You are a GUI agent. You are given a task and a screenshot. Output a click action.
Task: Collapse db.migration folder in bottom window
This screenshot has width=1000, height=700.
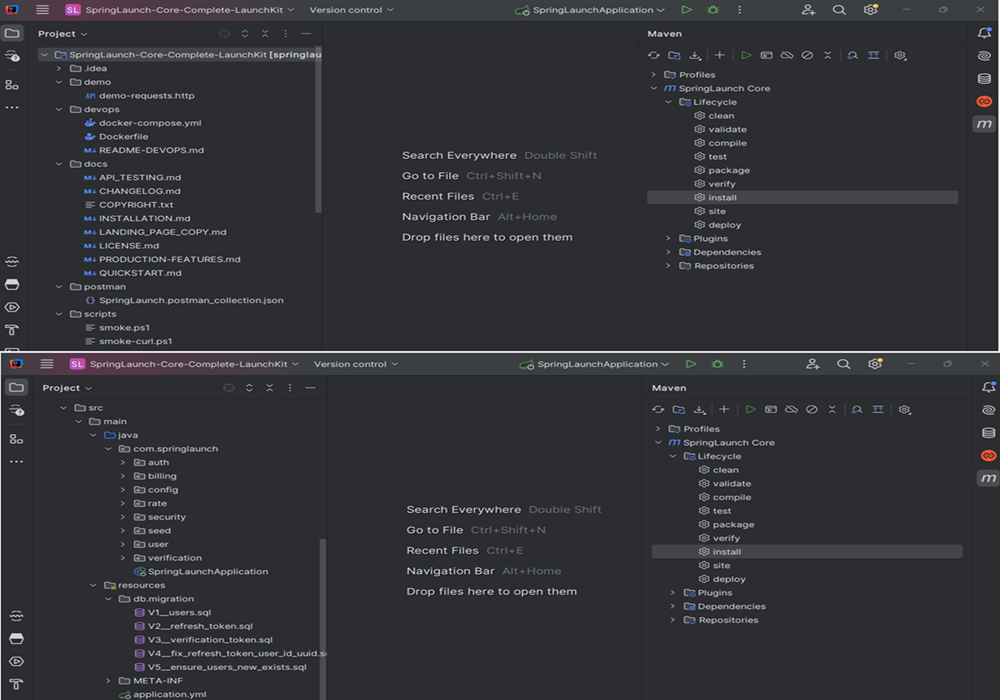(108, 599)
